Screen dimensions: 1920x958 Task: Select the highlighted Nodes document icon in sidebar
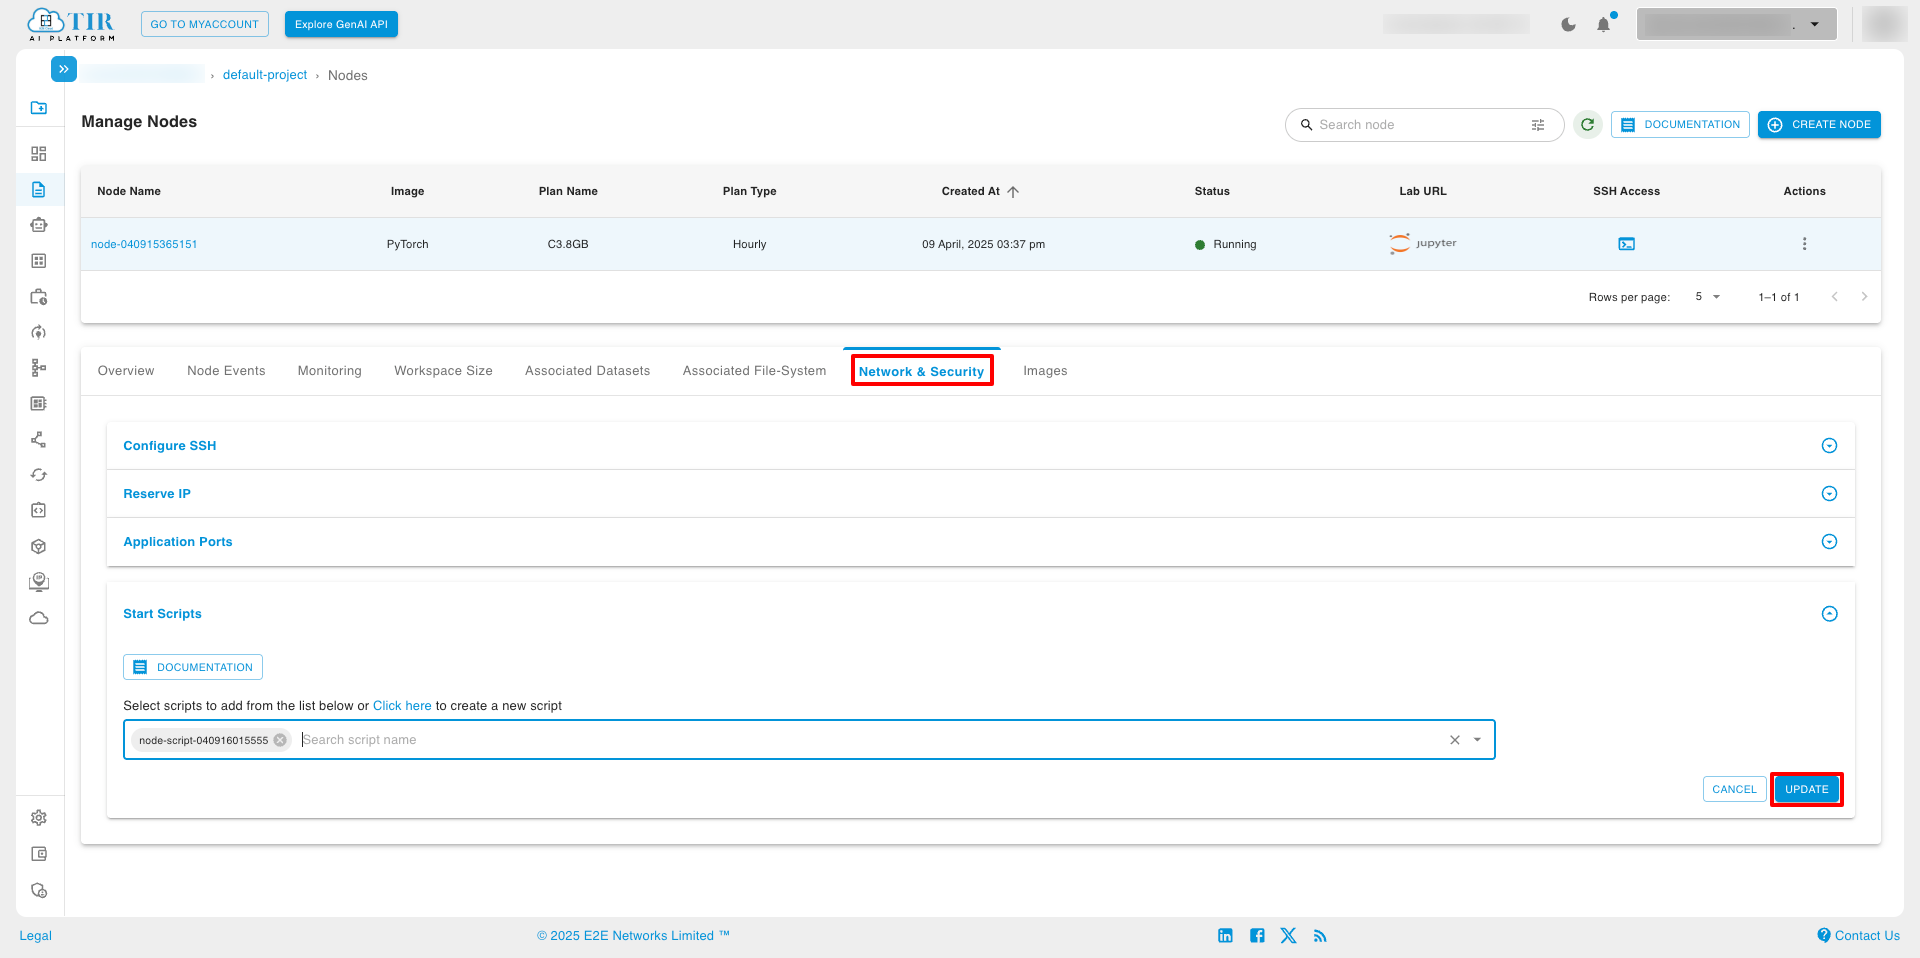click(x=39, y=190)
